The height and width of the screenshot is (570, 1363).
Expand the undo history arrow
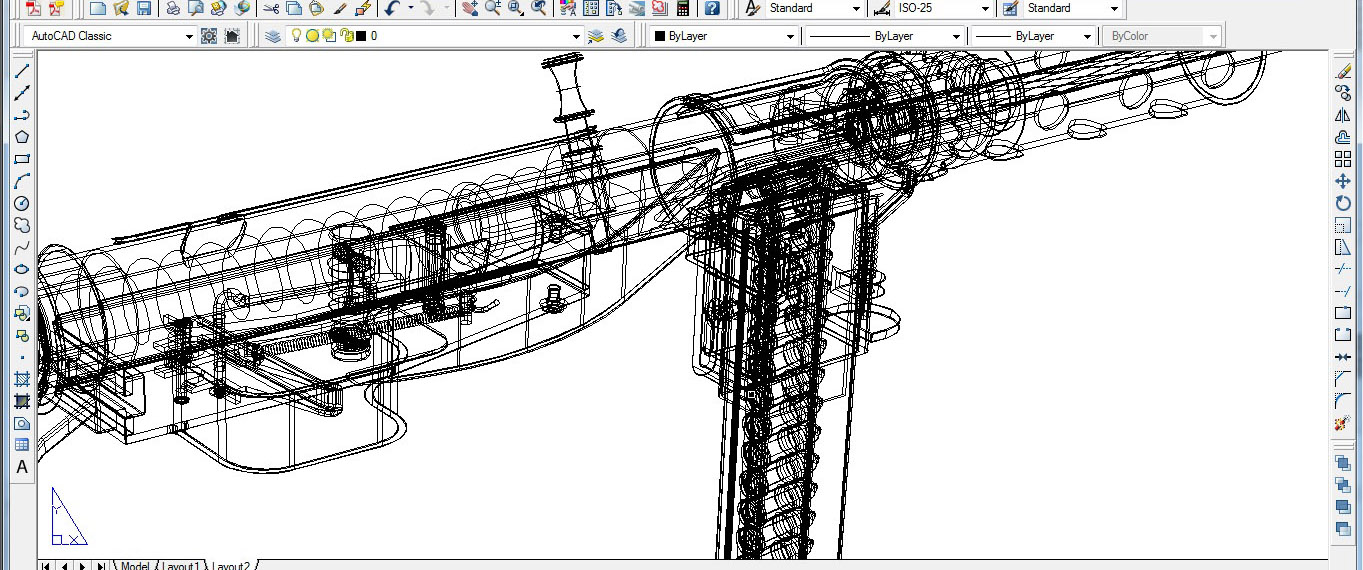[x=410, y=8]
